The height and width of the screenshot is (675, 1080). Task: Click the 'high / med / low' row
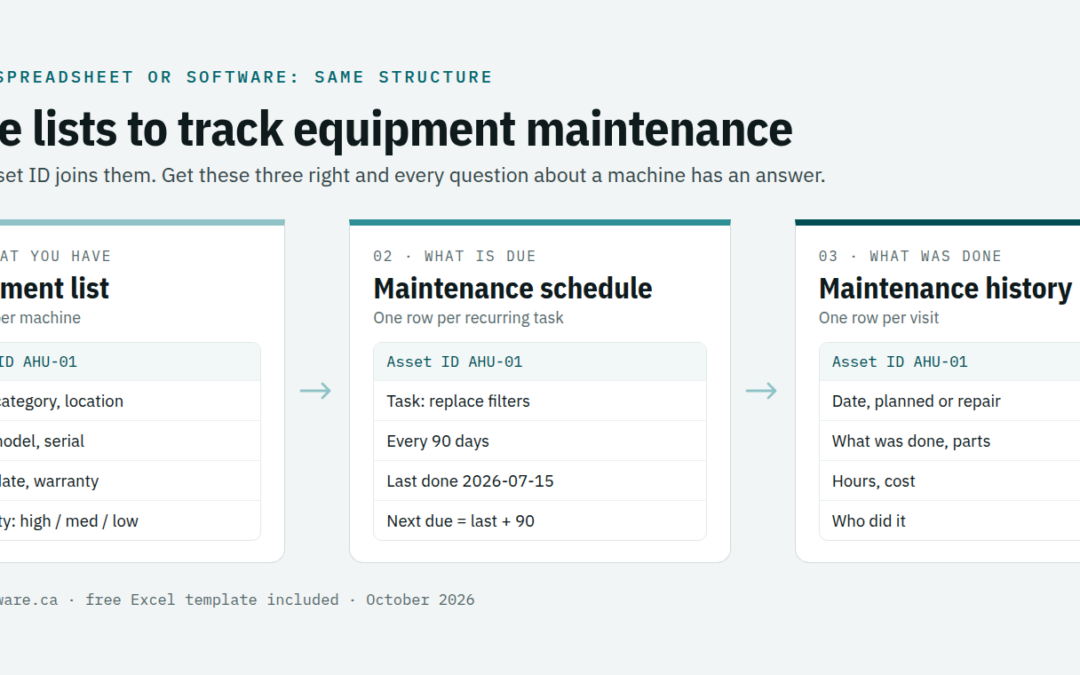pos(130,521)
